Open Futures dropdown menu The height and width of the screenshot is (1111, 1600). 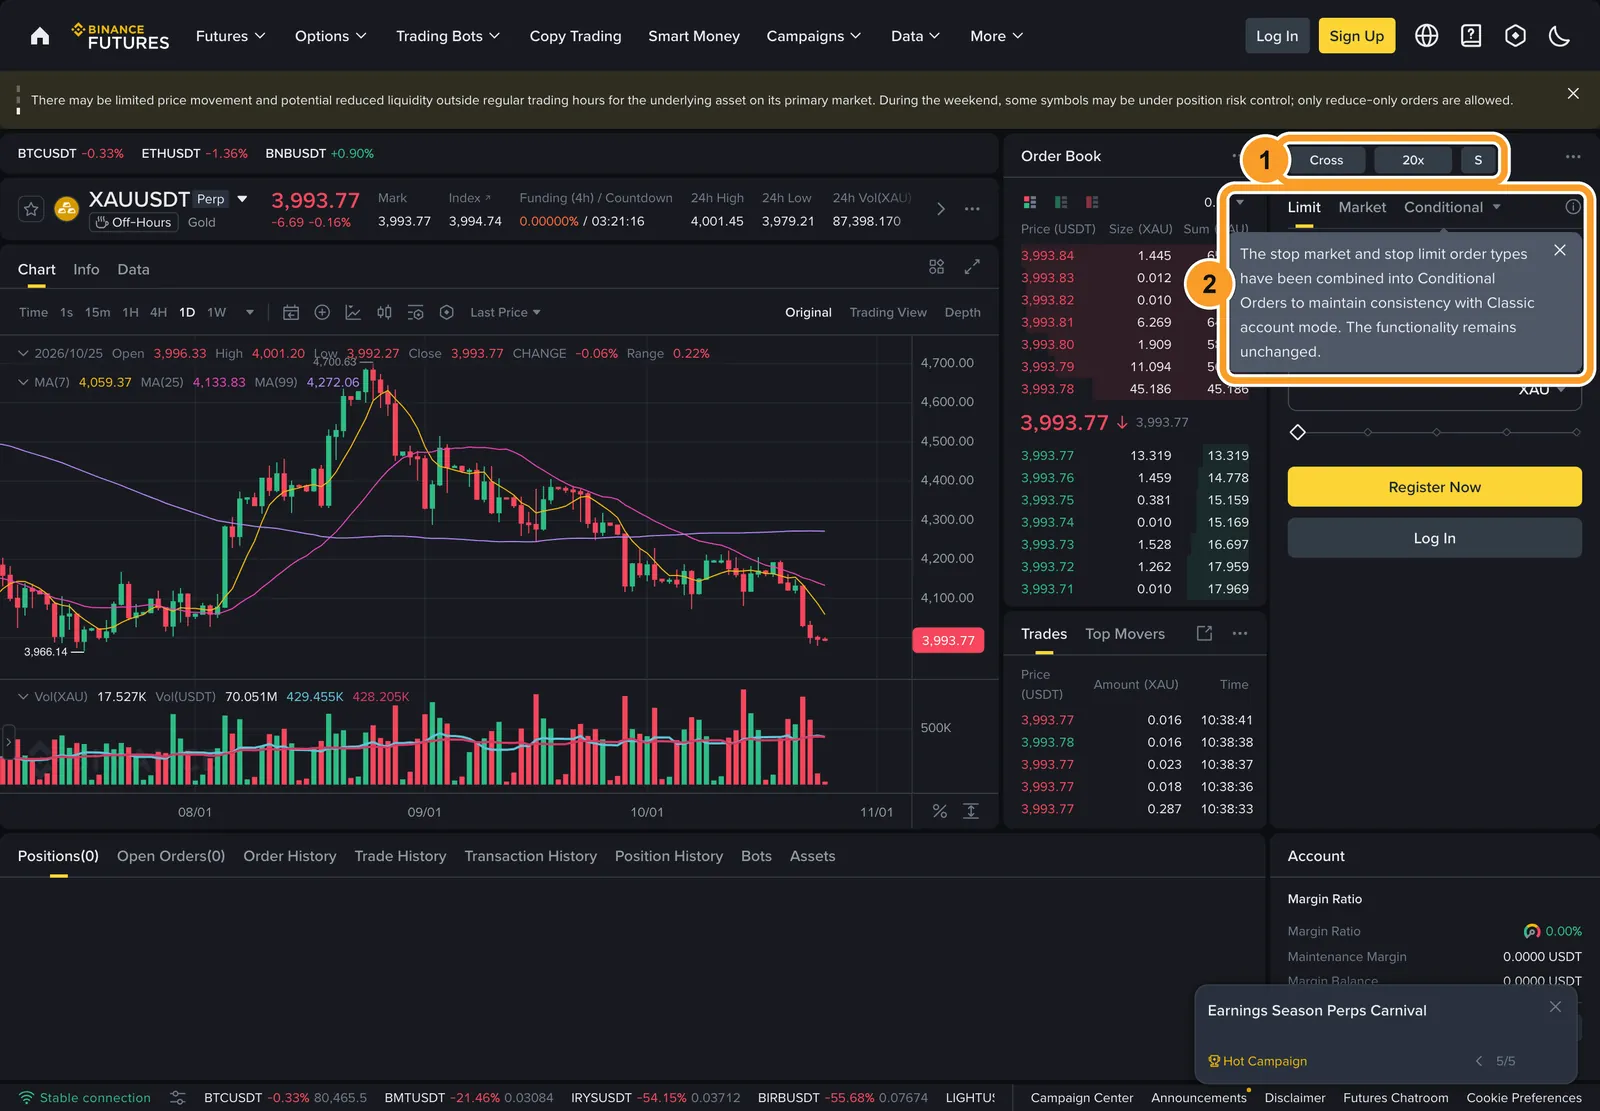click(231, 36)
